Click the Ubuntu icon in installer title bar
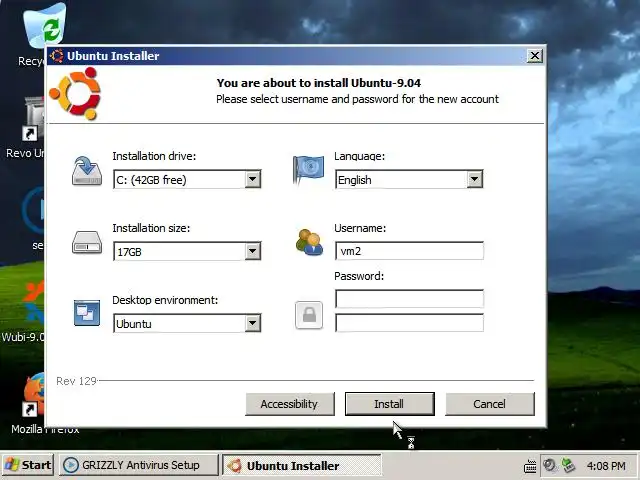The width and height of the screenshot is (640, 480). 57,56
